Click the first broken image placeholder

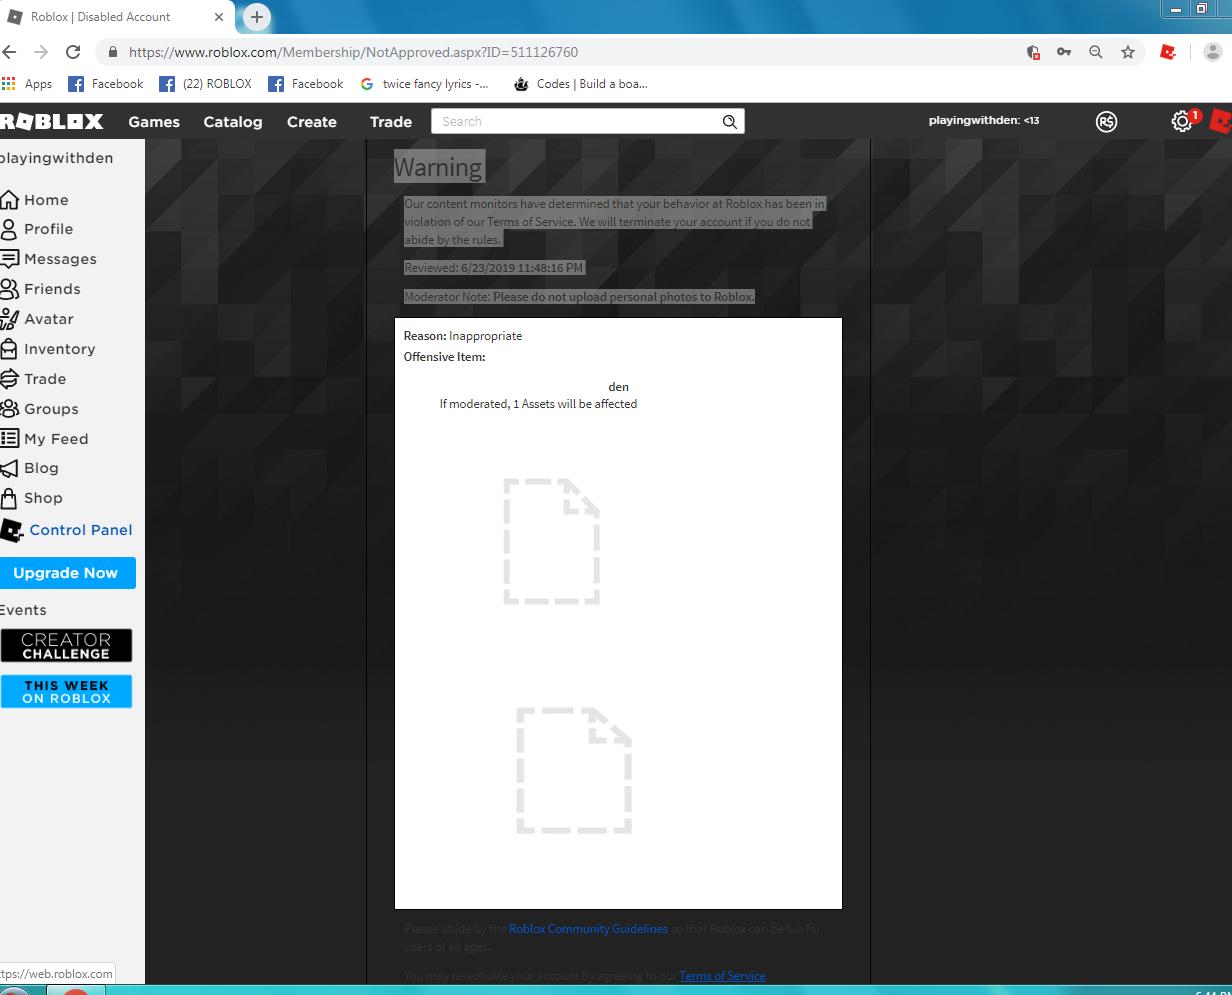coord(551,541)
